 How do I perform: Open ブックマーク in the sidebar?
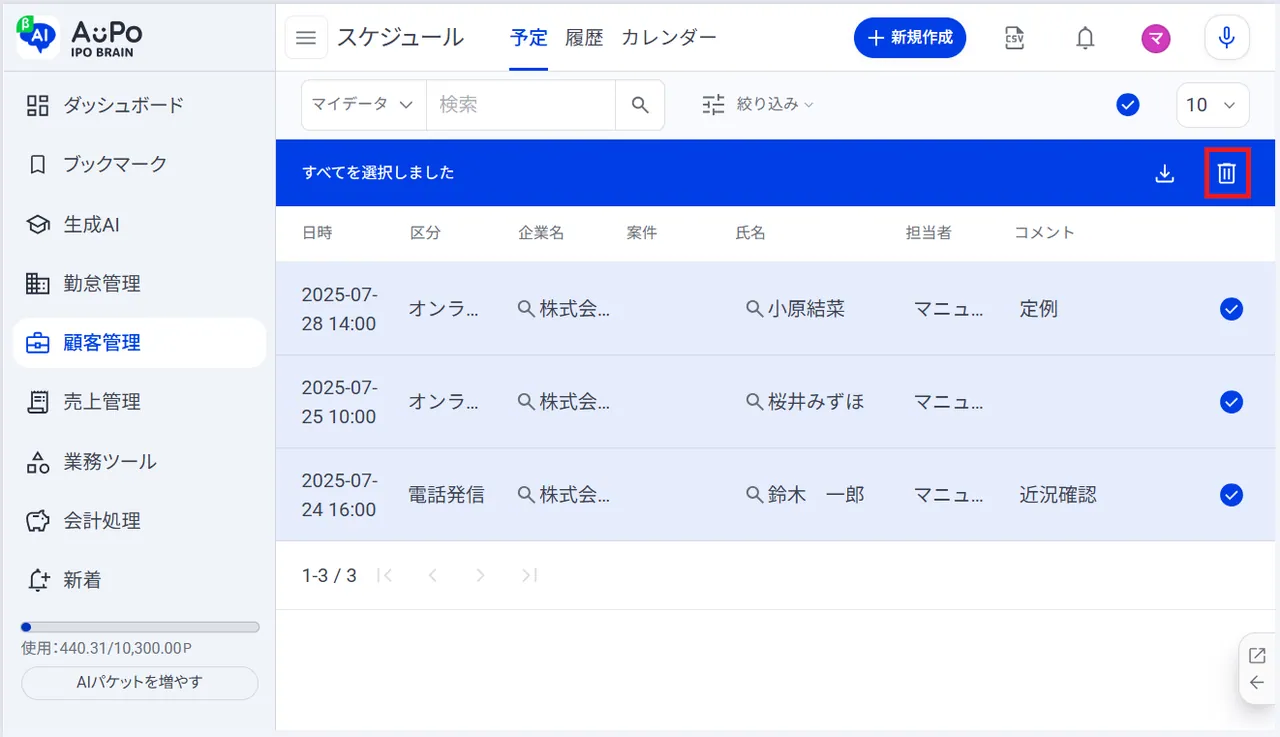click(139, 164)
